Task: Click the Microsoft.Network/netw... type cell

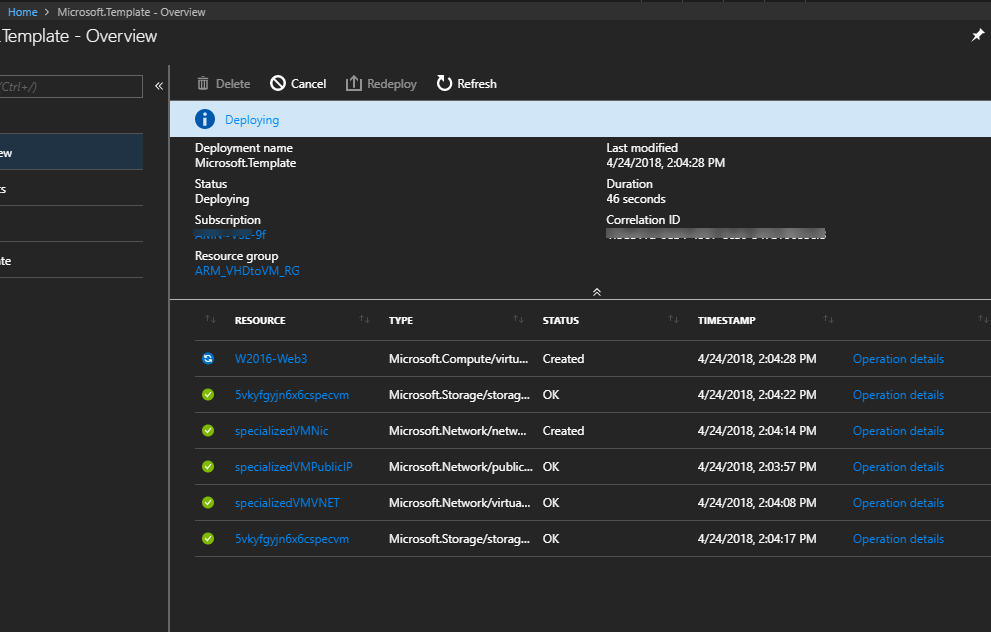Action: coord(458,430)
